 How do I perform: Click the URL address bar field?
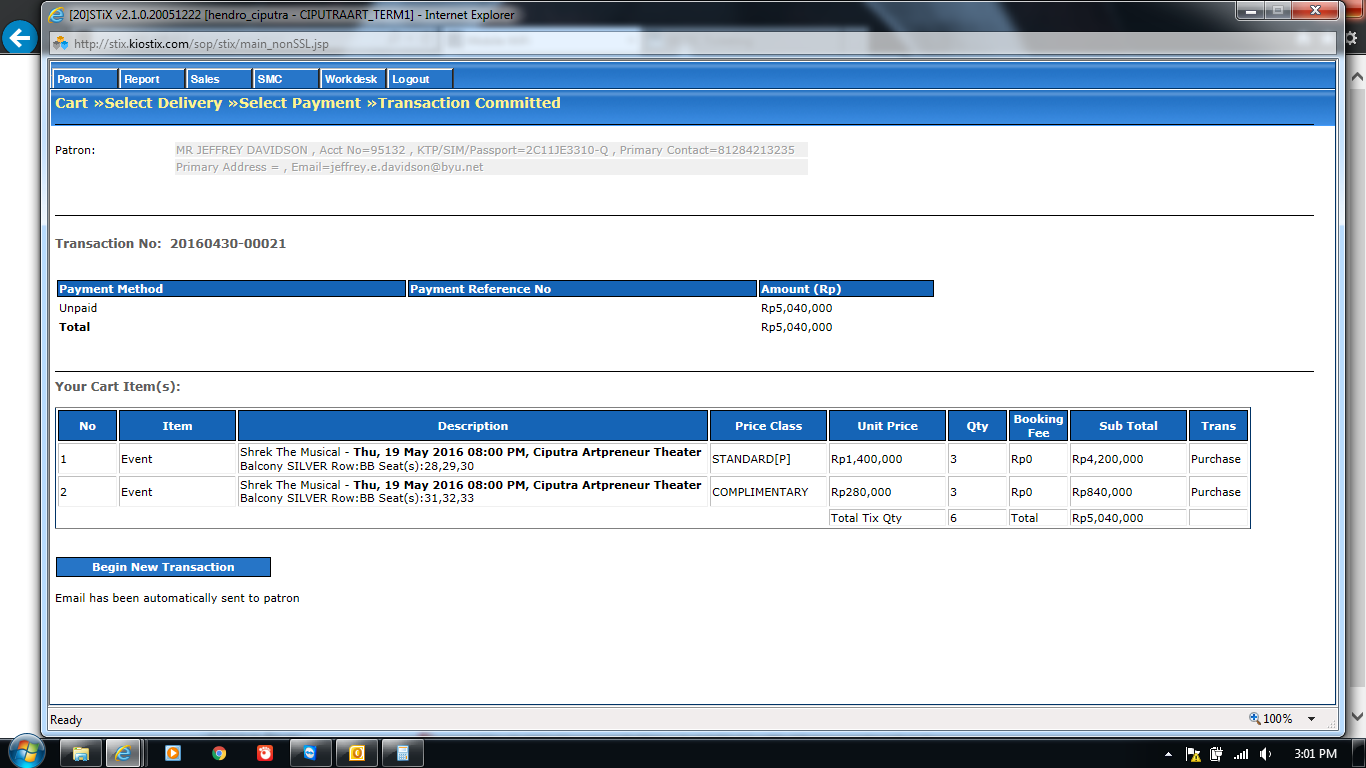click(x=350, y=44)
